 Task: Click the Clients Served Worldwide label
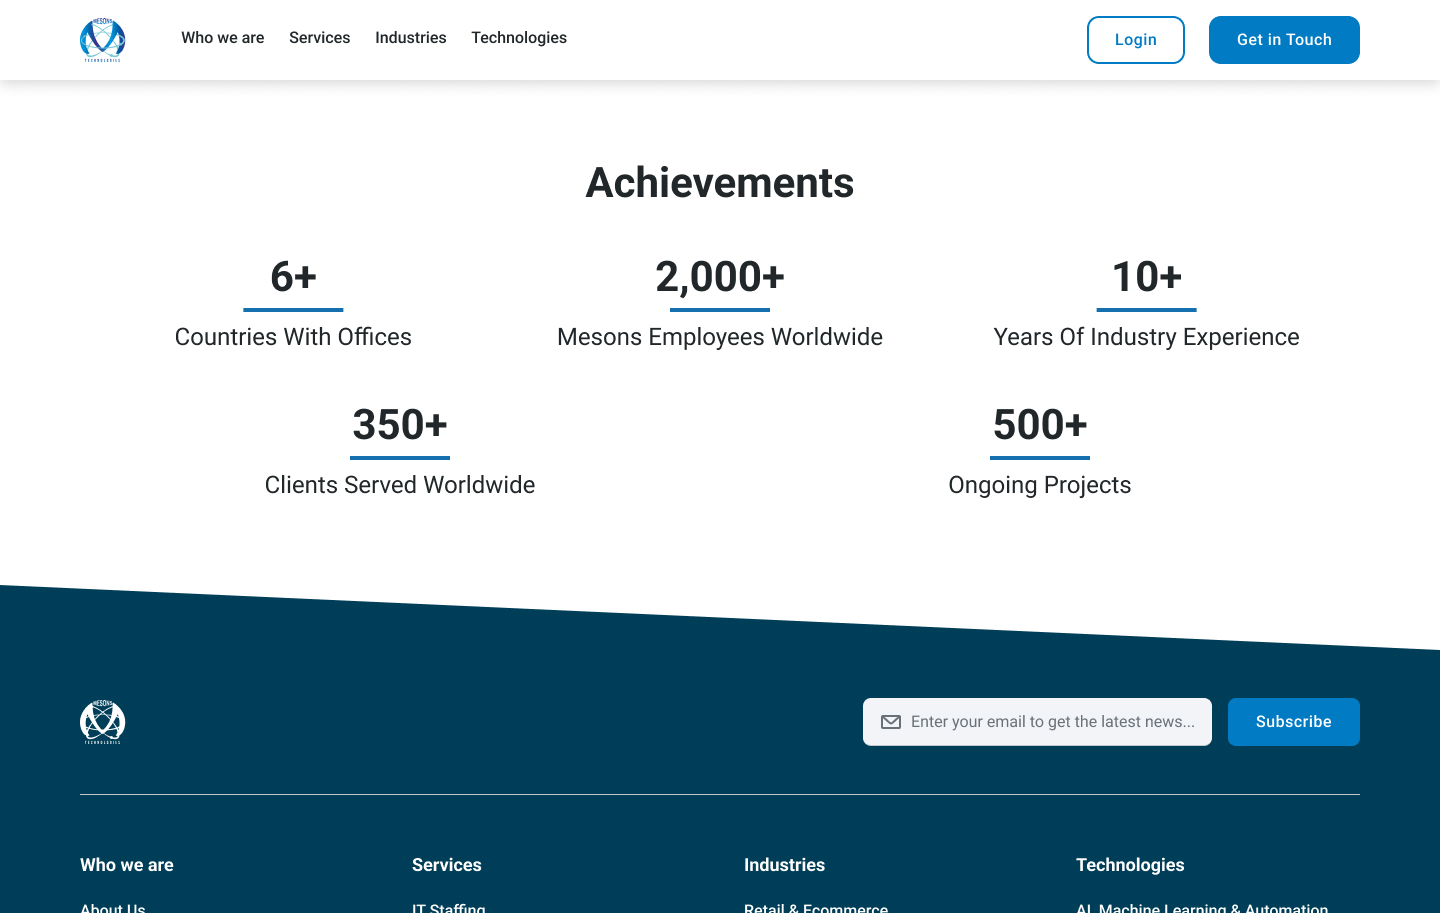point(400,485)
